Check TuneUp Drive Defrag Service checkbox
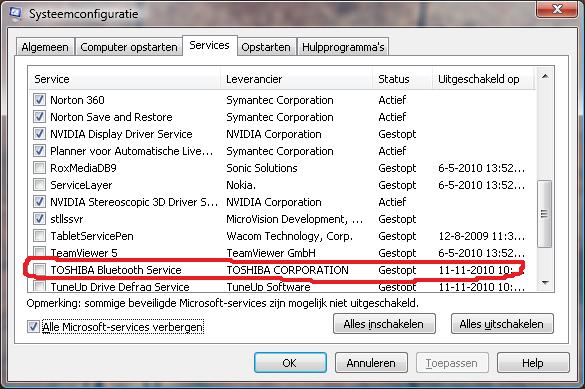The image size is (585, 389). pyautogui.click(x=39, y=286)
